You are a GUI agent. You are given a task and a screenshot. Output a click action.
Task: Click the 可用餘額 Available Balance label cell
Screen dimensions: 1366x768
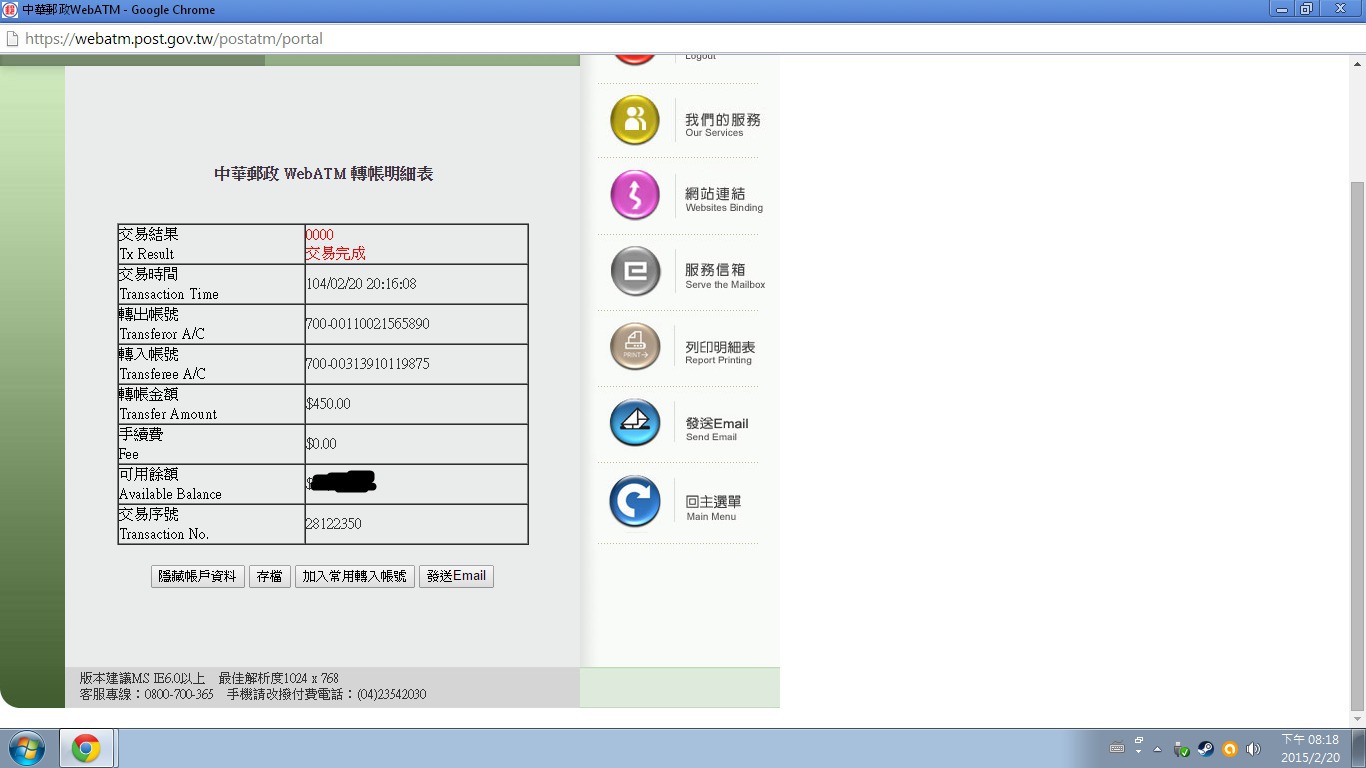[x=211, y=484]
